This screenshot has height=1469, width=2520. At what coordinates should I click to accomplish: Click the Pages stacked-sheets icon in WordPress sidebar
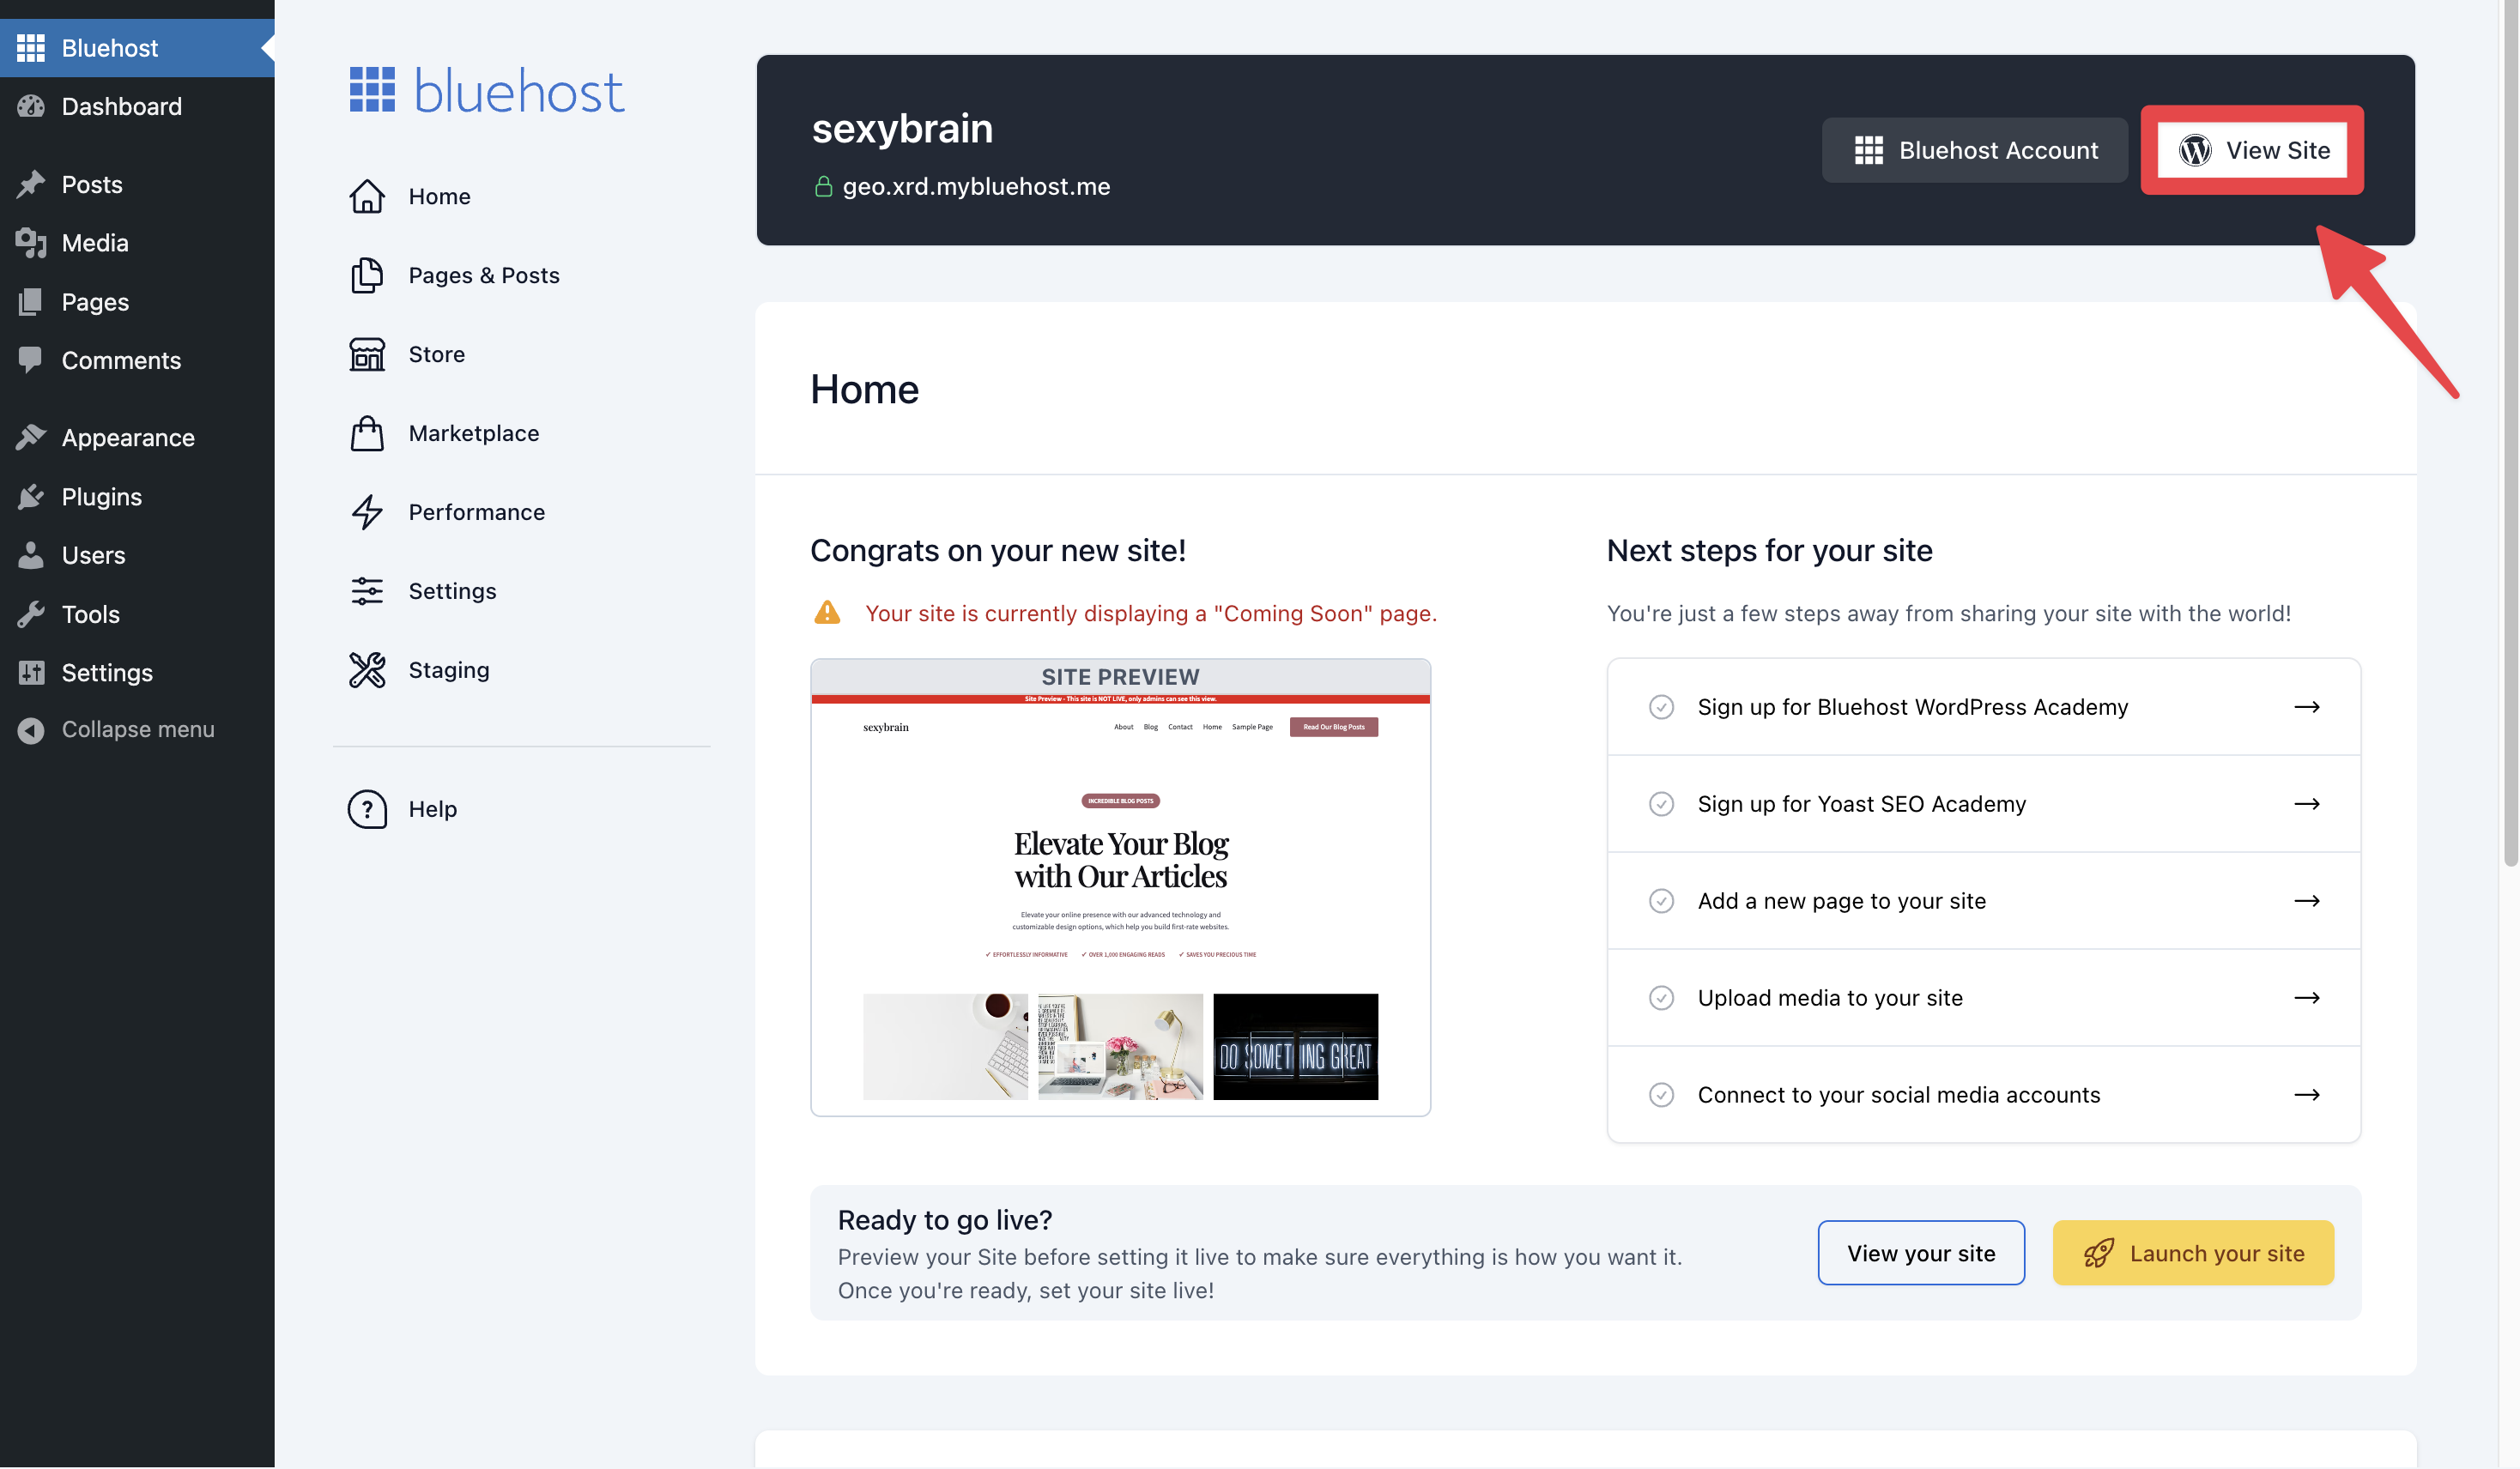click(31, 302)
